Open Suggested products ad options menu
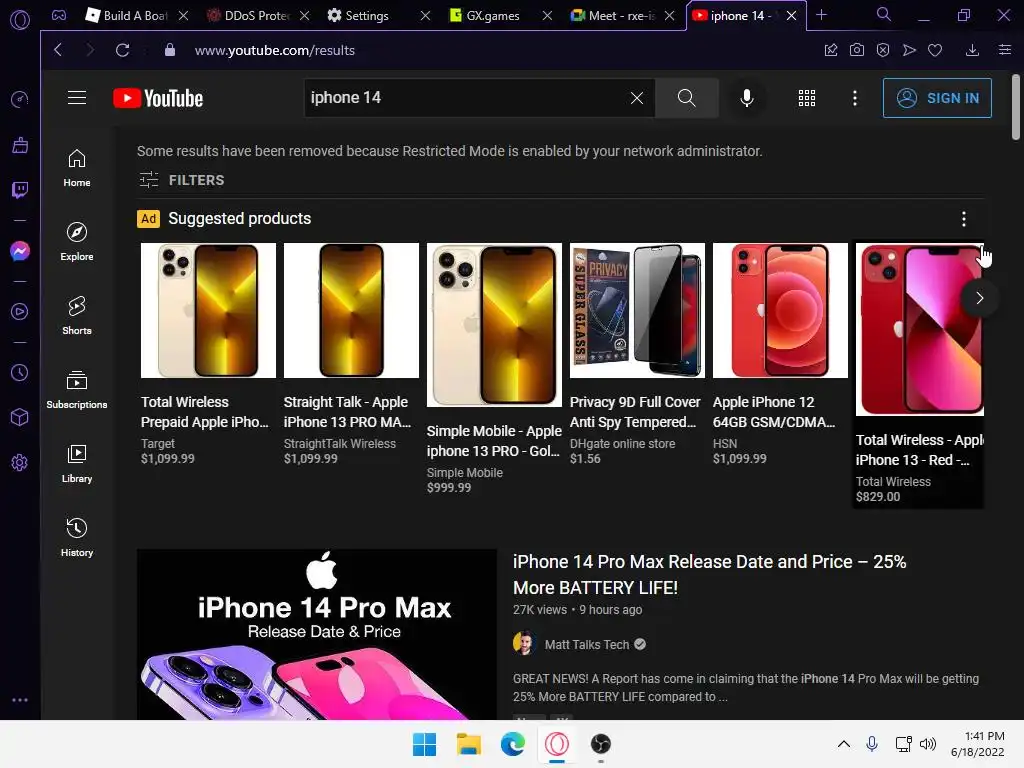 click(x=964, y=219)
